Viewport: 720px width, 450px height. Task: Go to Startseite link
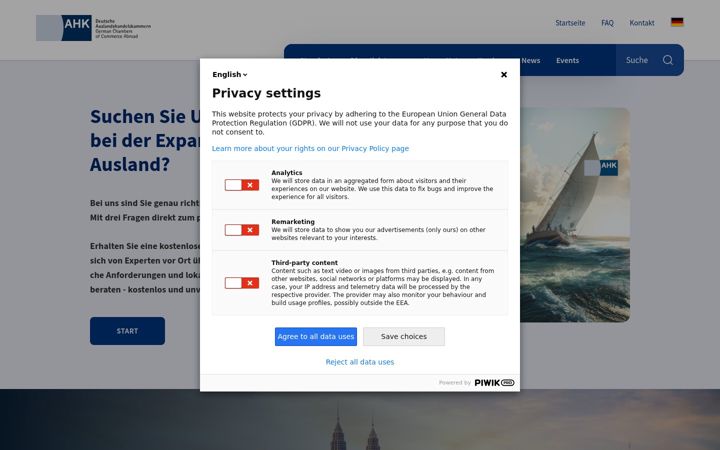[x=570, y=22]
